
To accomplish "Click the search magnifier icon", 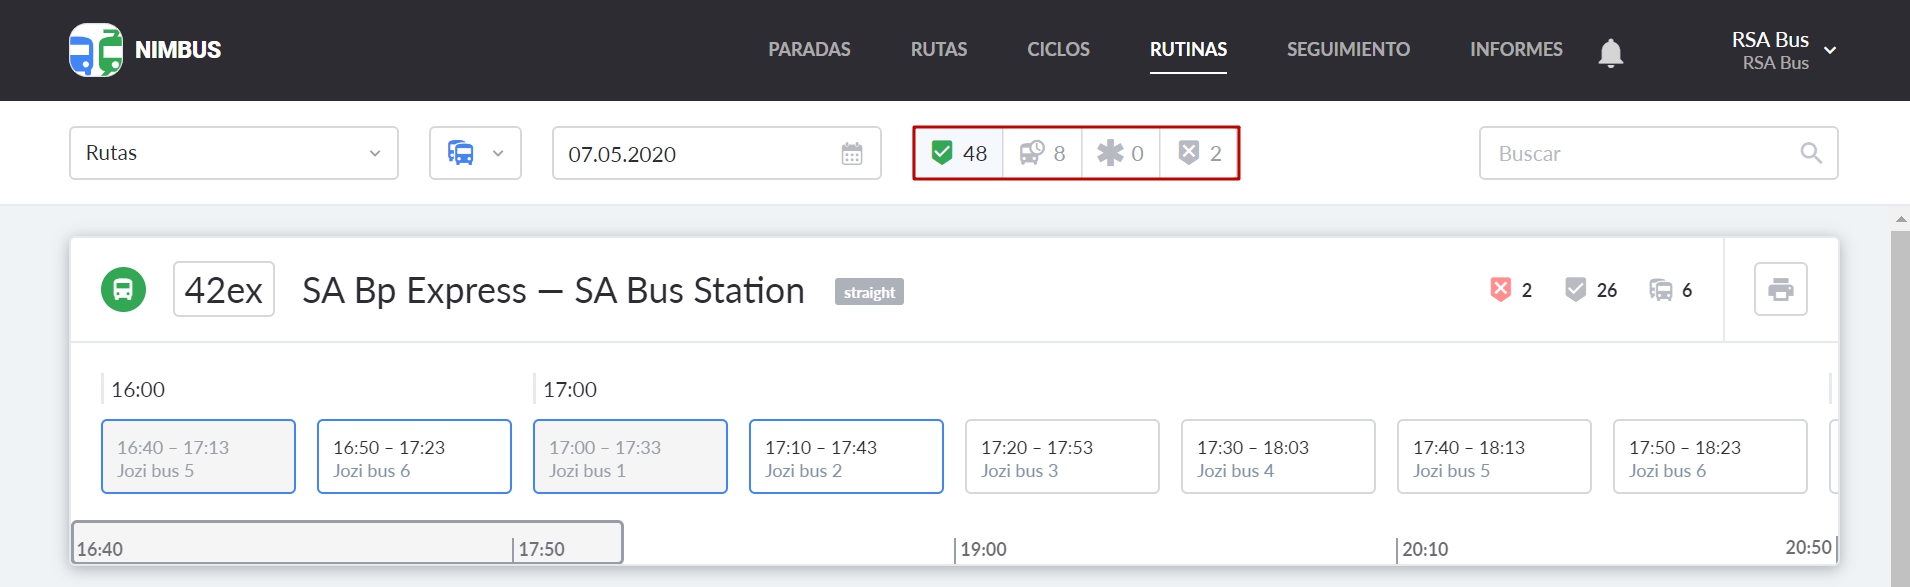I will click(1810, 153).
